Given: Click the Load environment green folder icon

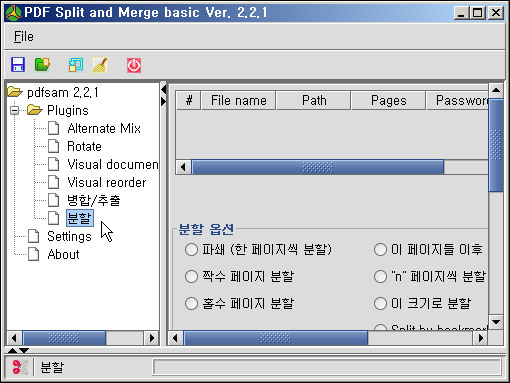Looking at the screenshot, I should [x=42, y=65].
